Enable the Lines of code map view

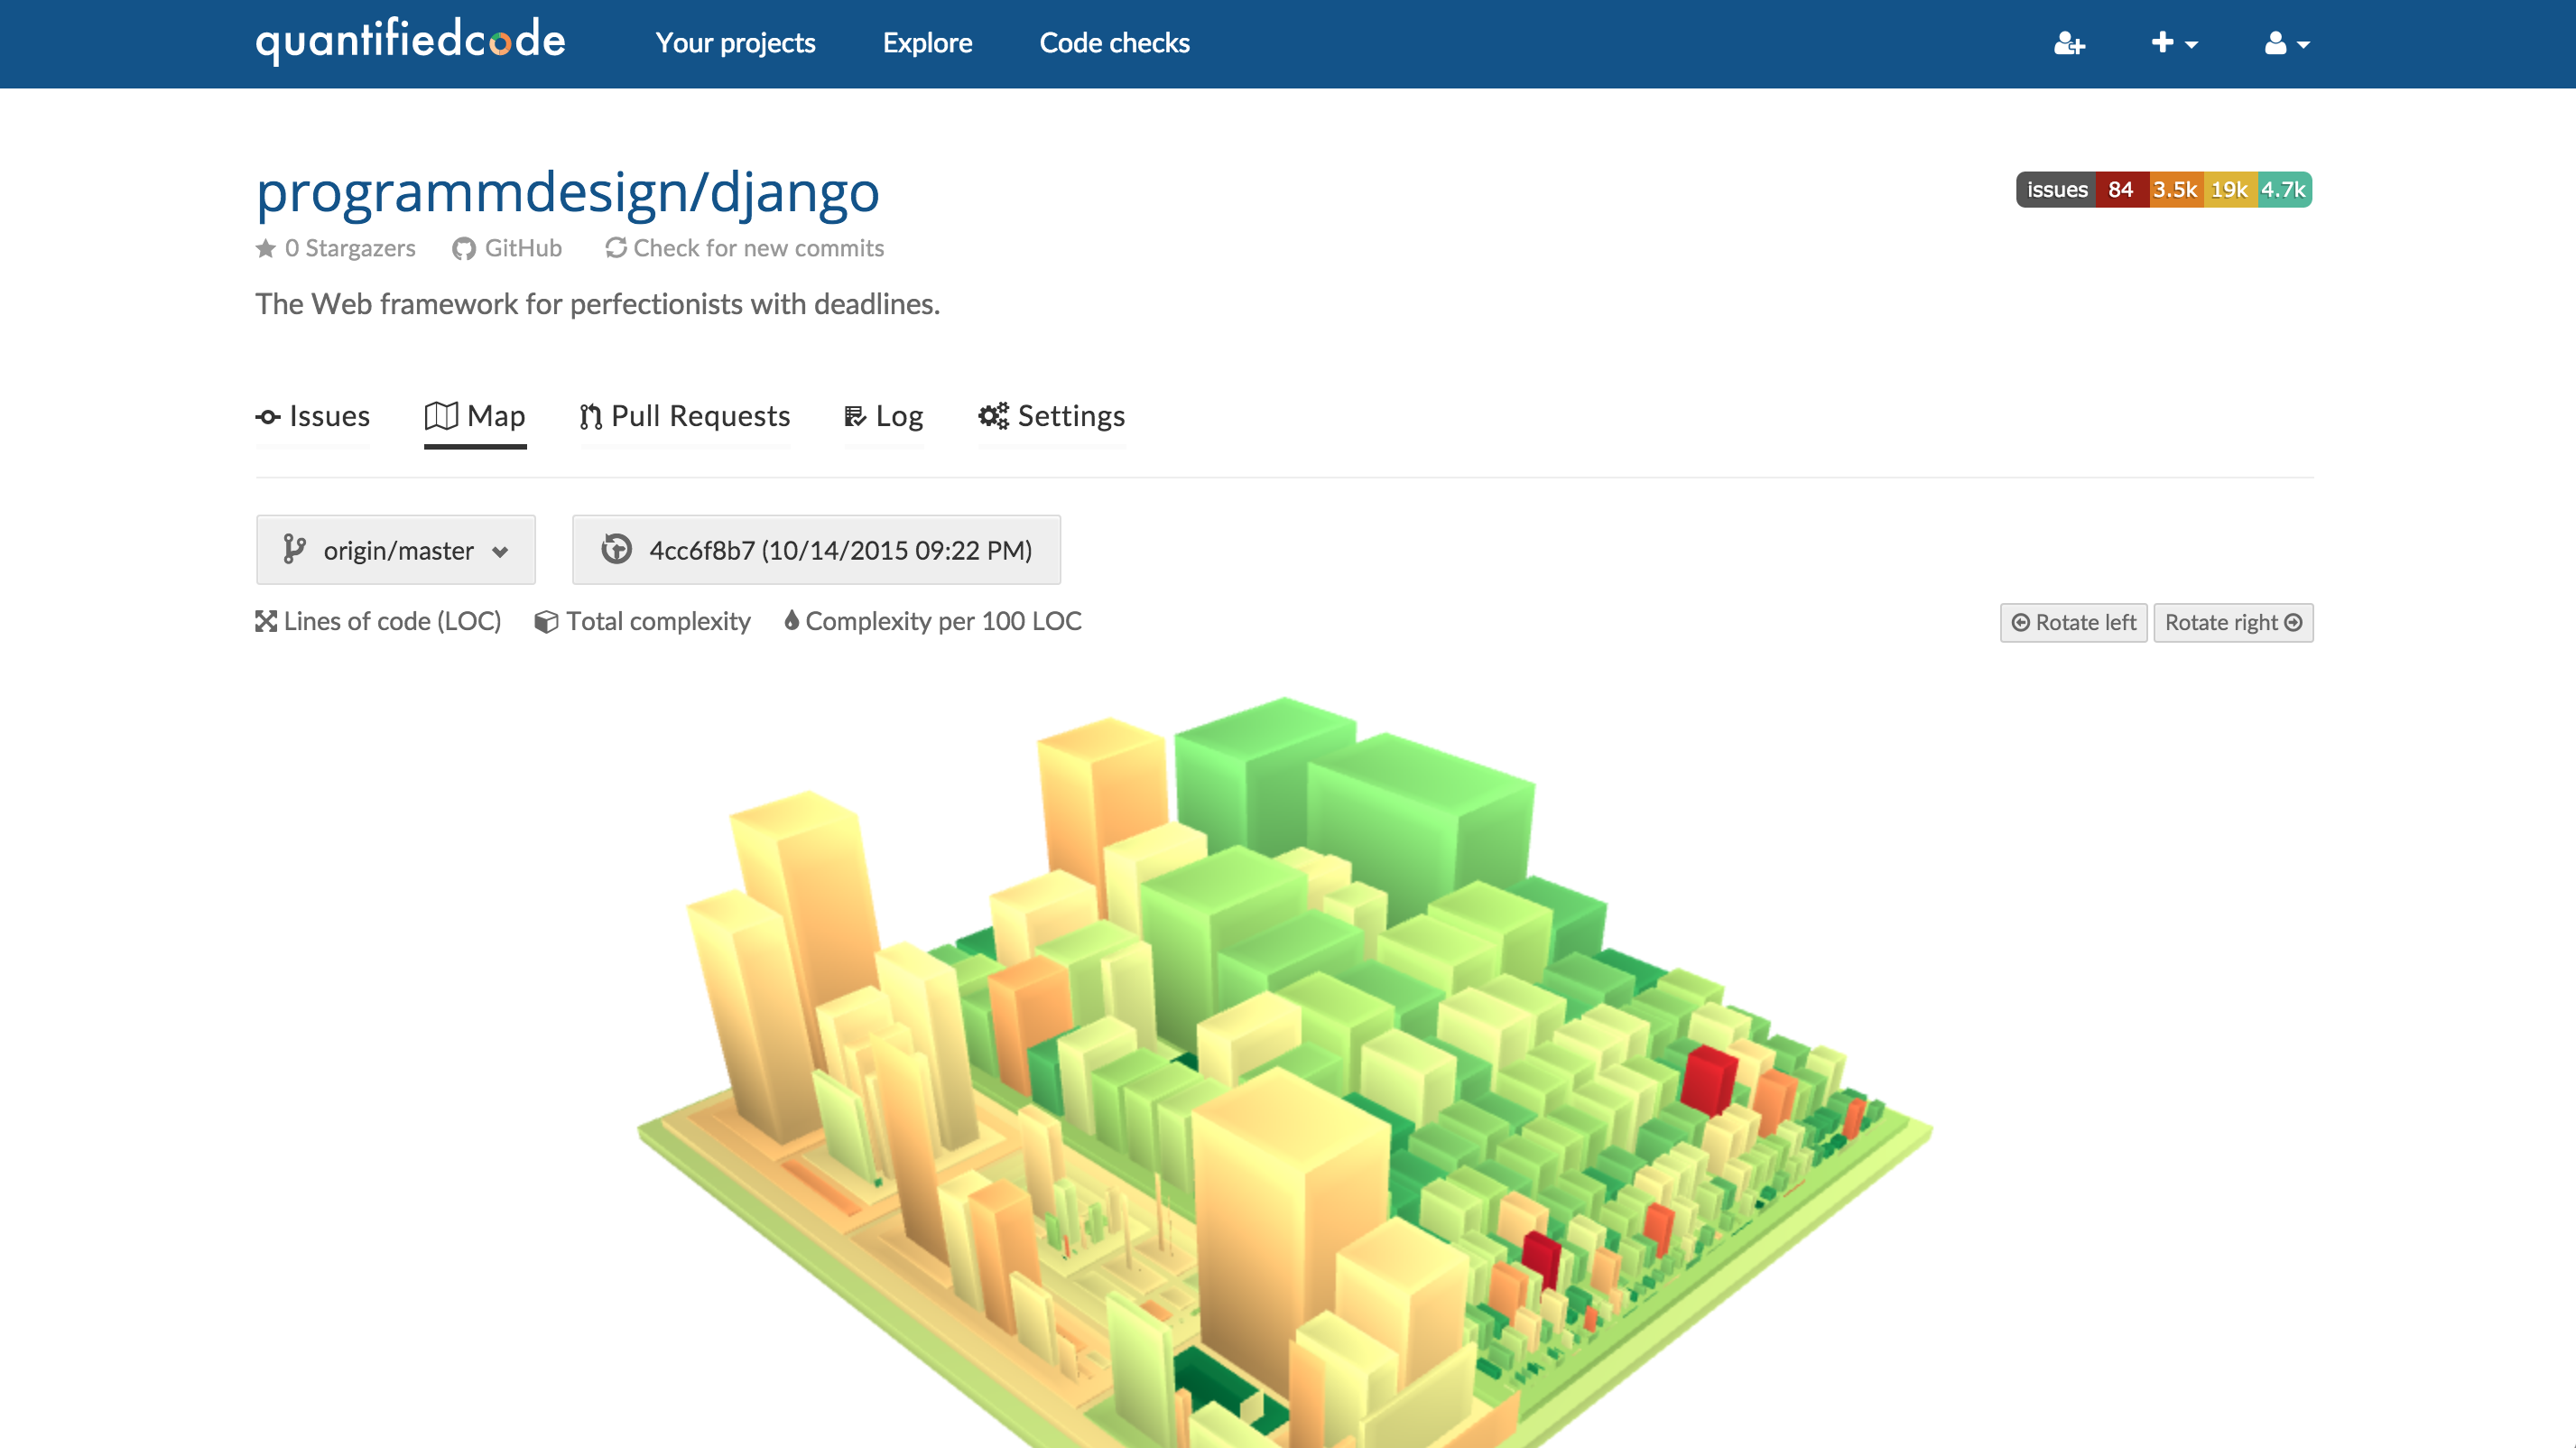[378, 621]
